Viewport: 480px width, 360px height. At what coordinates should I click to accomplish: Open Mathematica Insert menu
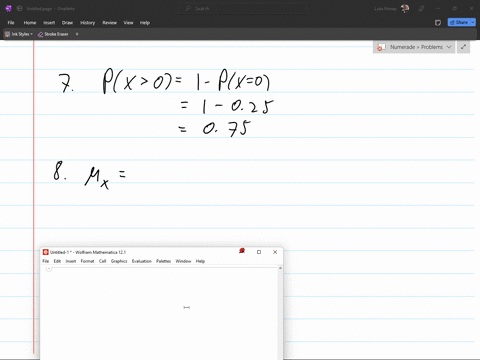click(71, 261)
